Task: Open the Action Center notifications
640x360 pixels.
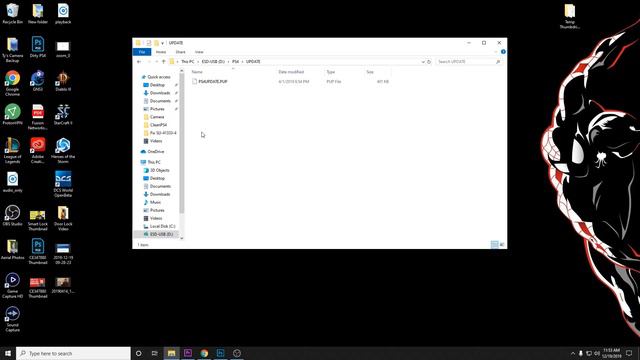Action: (x=629, y=353)
